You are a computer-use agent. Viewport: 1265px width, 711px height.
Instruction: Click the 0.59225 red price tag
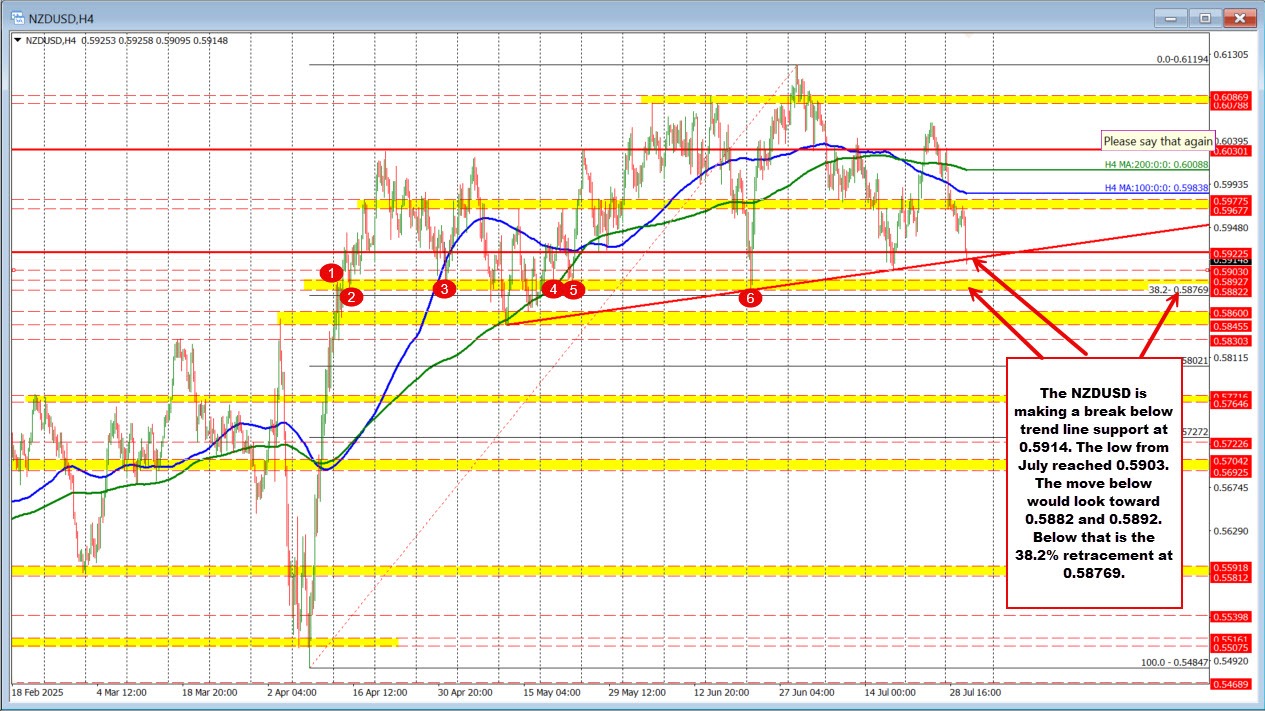1230,253
